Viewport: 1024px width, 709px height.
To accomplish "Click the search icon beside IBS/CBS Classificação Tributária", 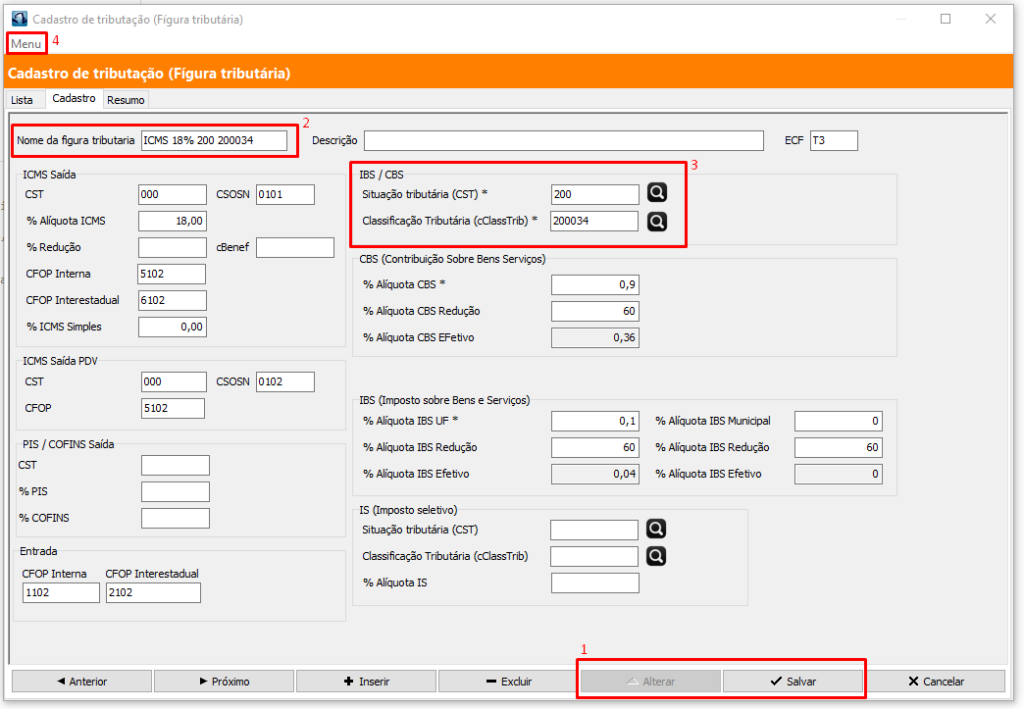I will tap(656, 221).
